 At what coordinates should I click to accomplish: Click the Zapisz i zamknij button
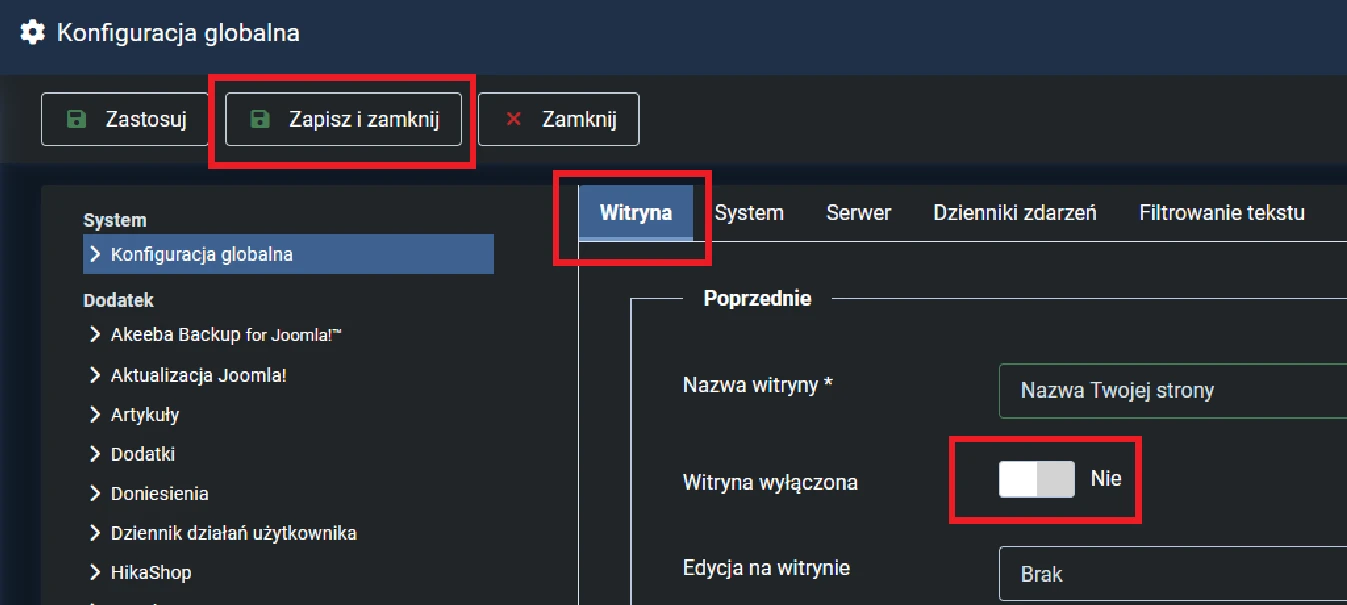click(x=344, y=120)
